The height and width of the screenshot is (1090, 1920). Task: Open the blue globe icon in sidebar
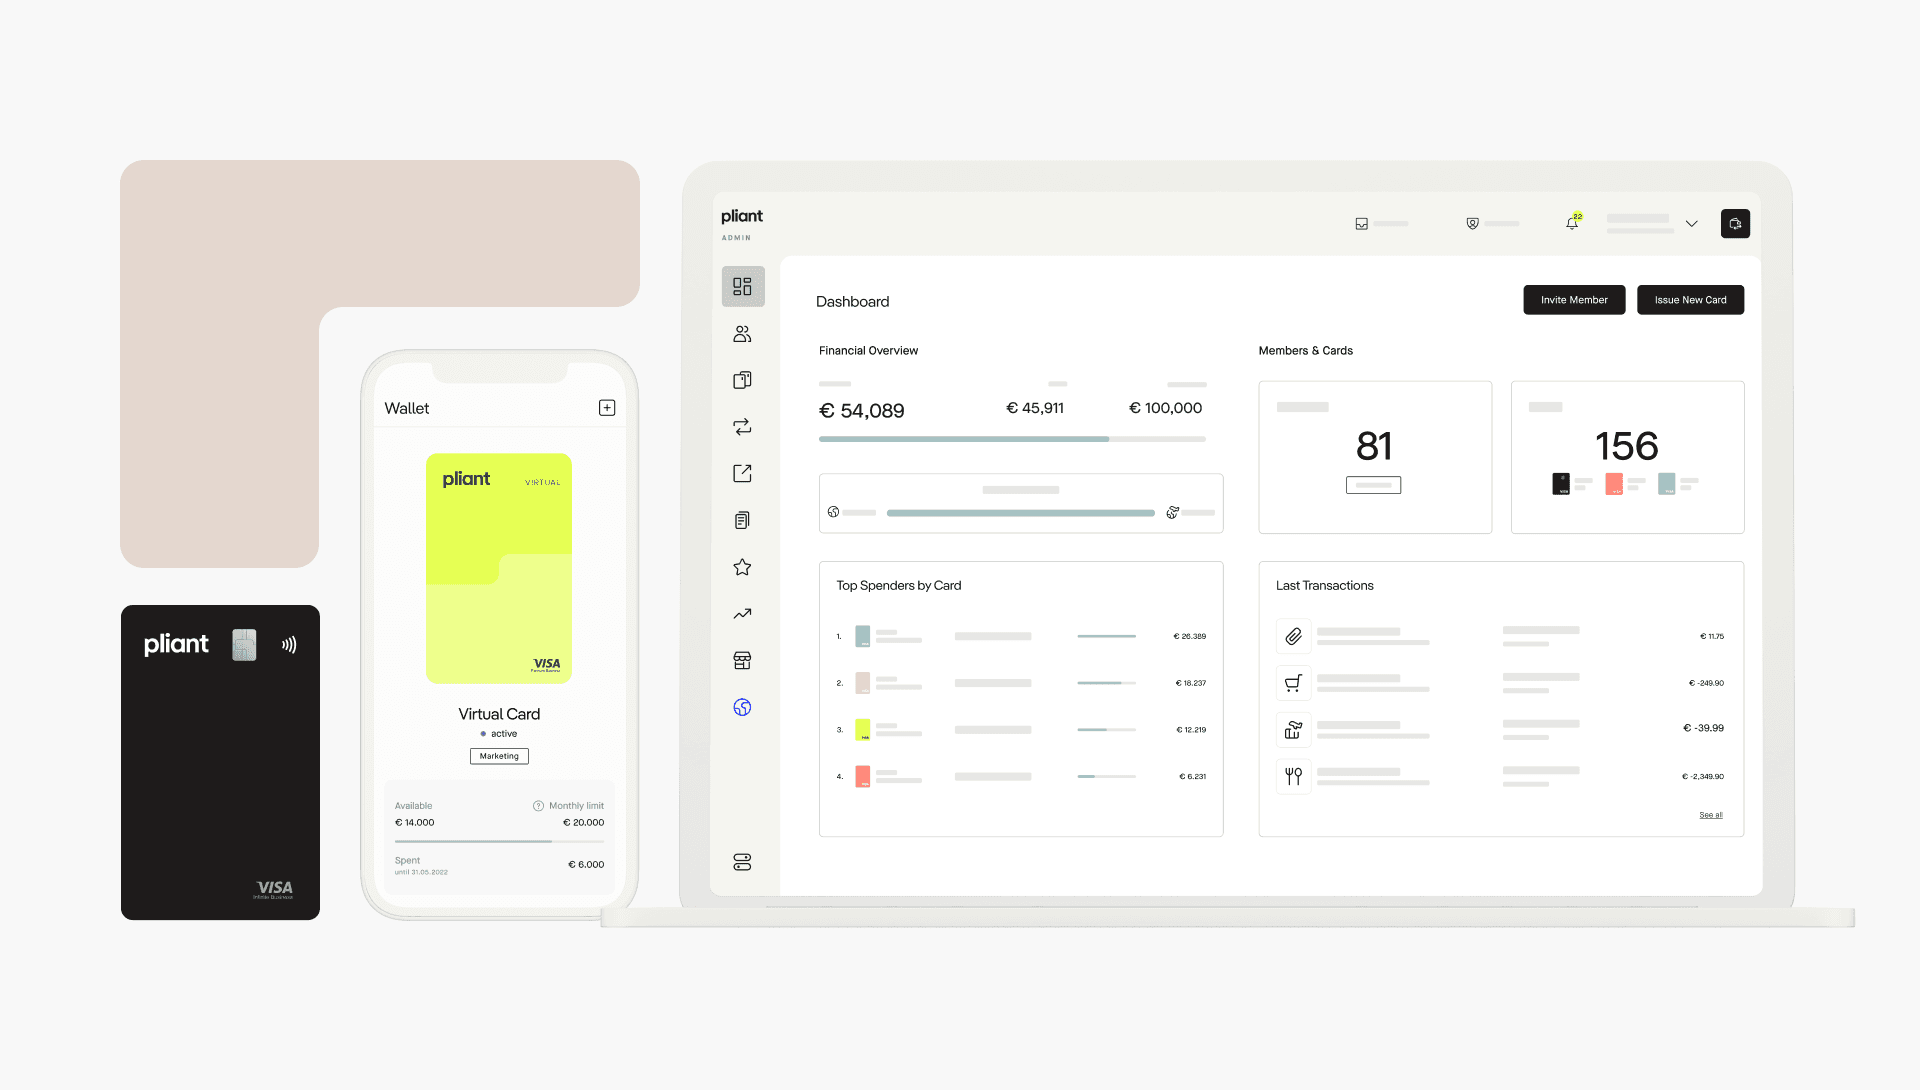pyautogui.click(x=742, y=707)
